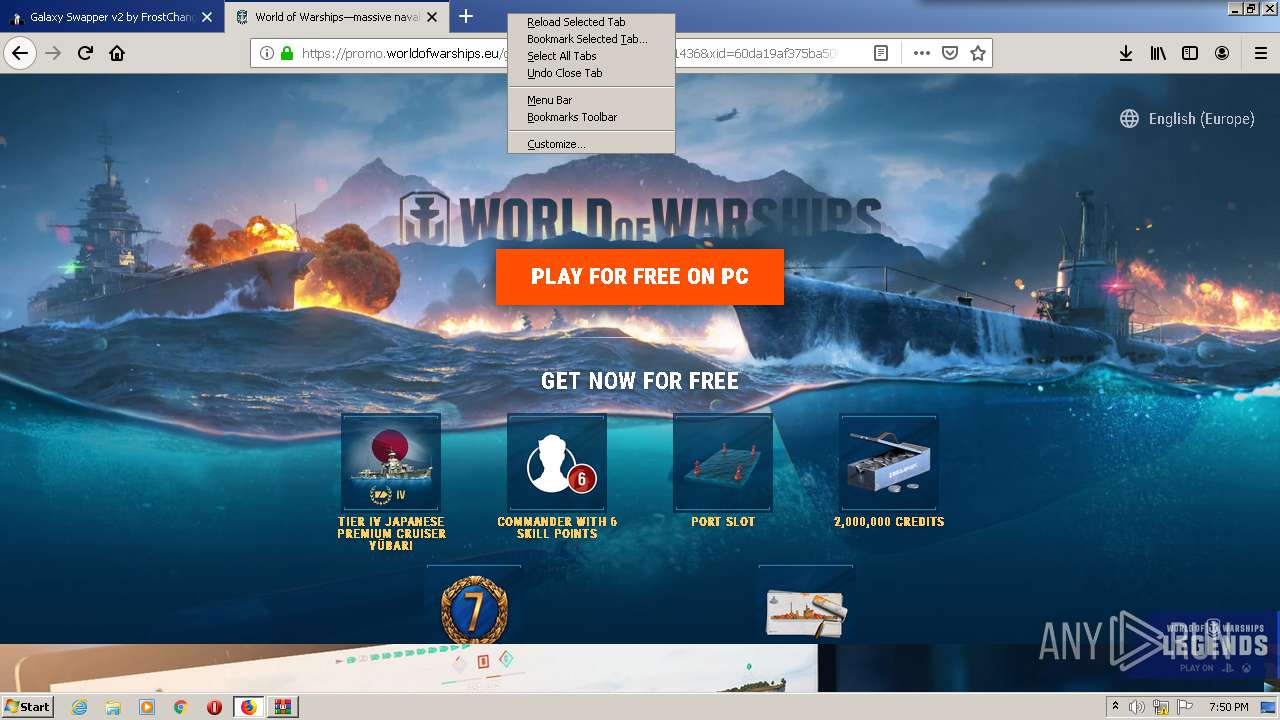Open the volume speaker tray icon

pyautogui.click(x=1137, y=707)
